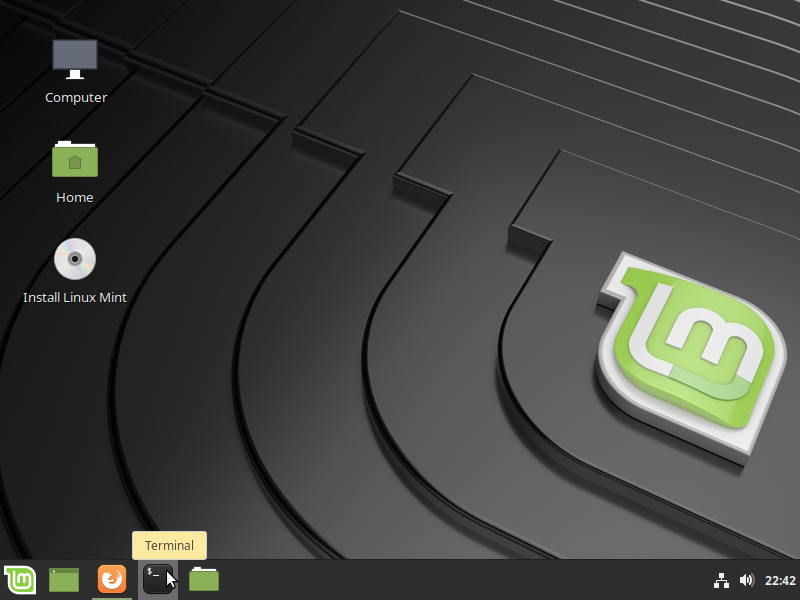
Task: Click the 22:42 clock in panel
Action: pyautogui.click(x=780, y=581)
